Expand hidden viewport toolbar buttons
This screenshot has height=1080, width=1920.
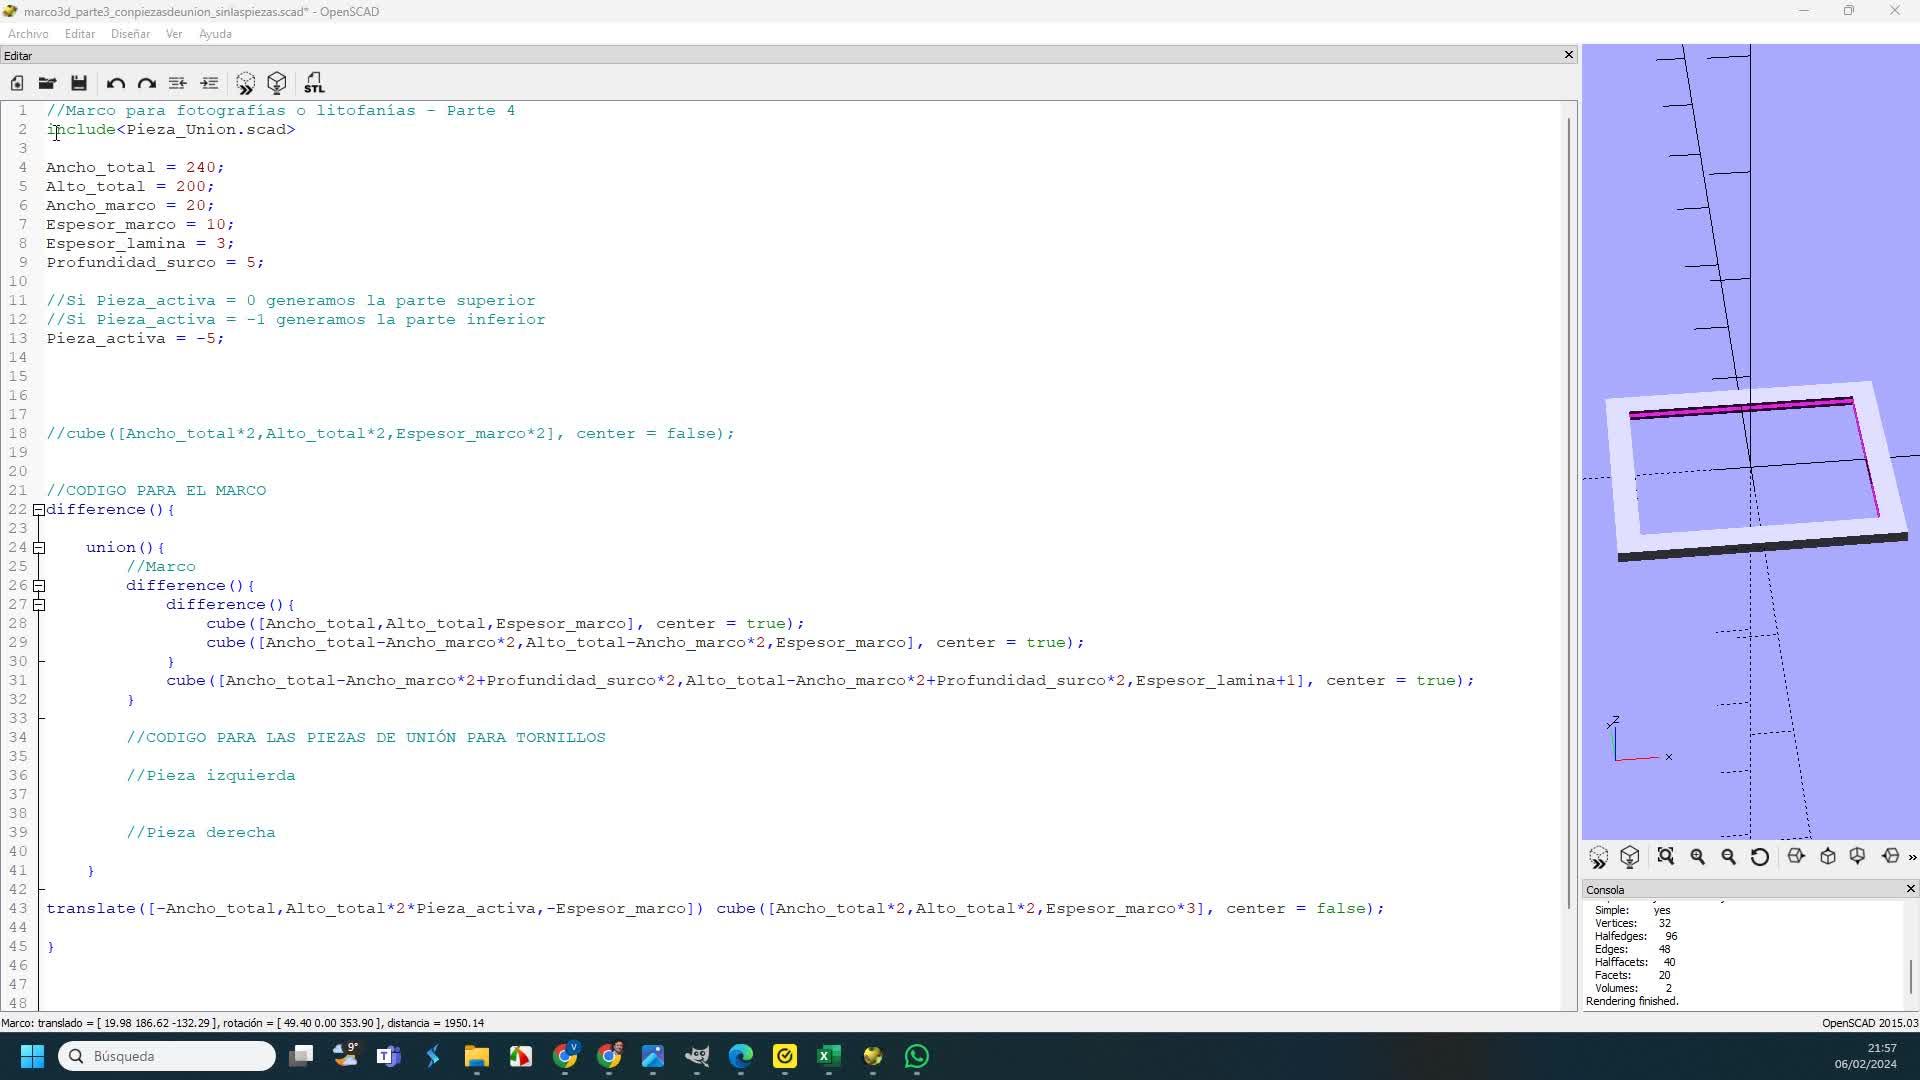pos(1912,857)
